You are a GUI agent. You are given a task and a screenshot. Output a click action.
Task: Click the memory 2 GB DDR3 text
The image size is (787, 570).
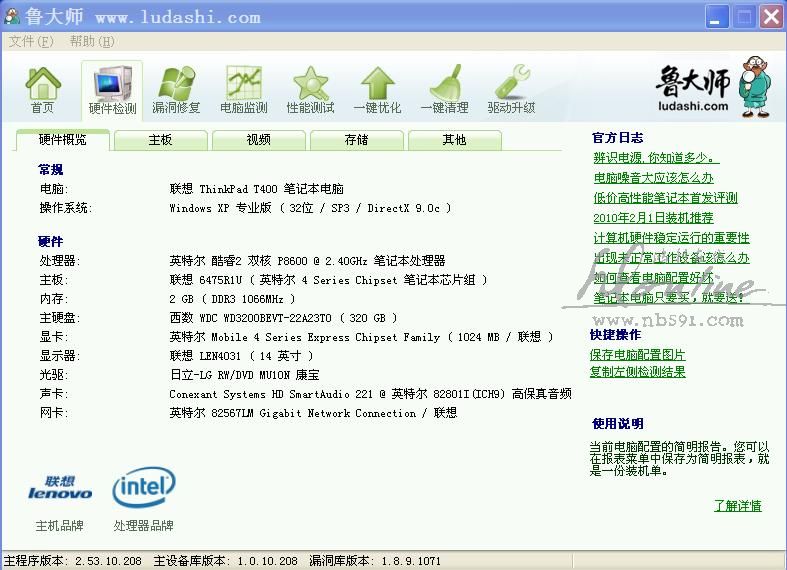[x=232, y=299]
